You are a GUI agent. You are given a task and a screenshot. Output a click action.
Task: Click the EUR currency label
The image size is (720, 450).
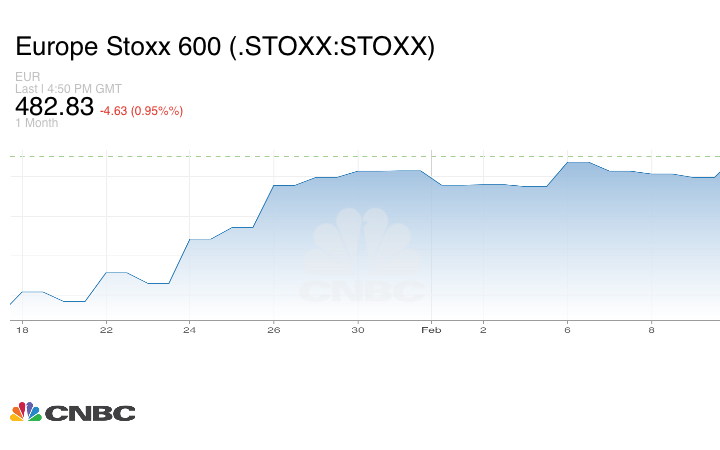click(26, 76)
